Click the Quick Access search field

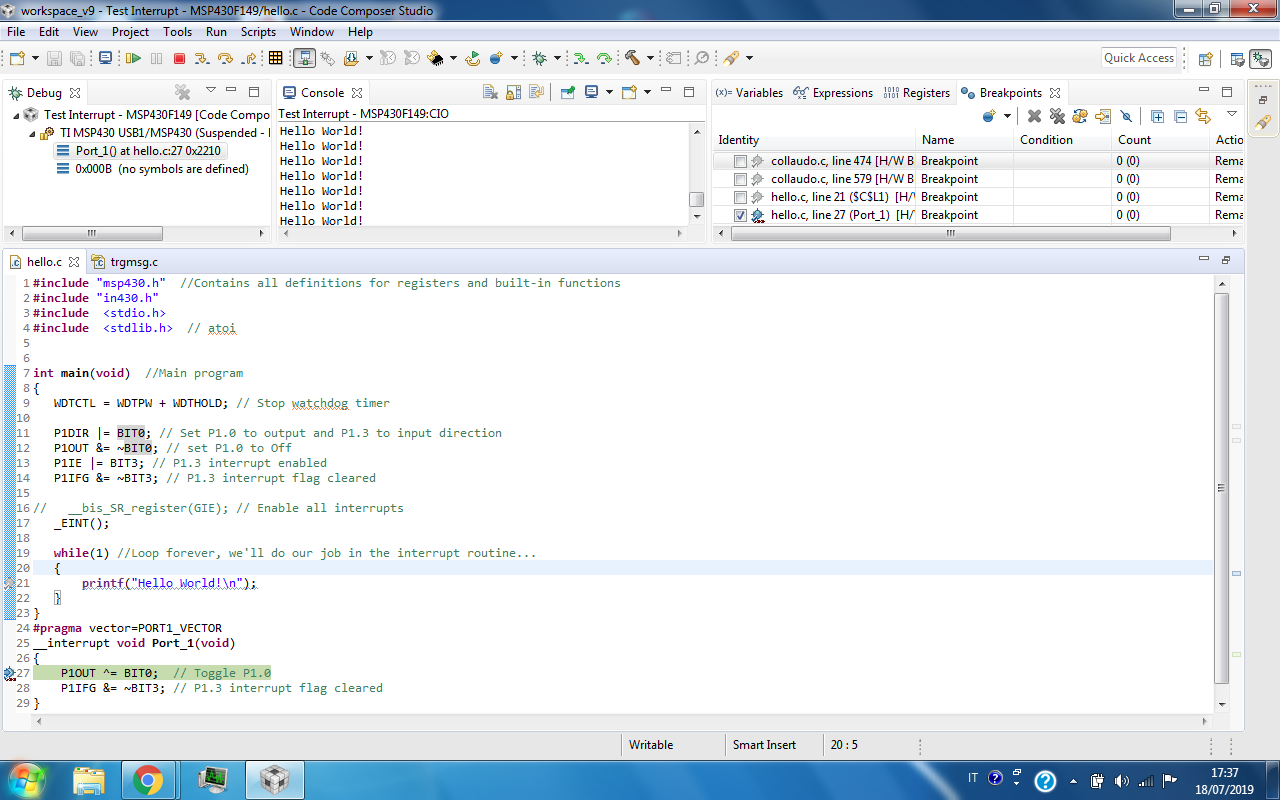tap(1138, 58)
